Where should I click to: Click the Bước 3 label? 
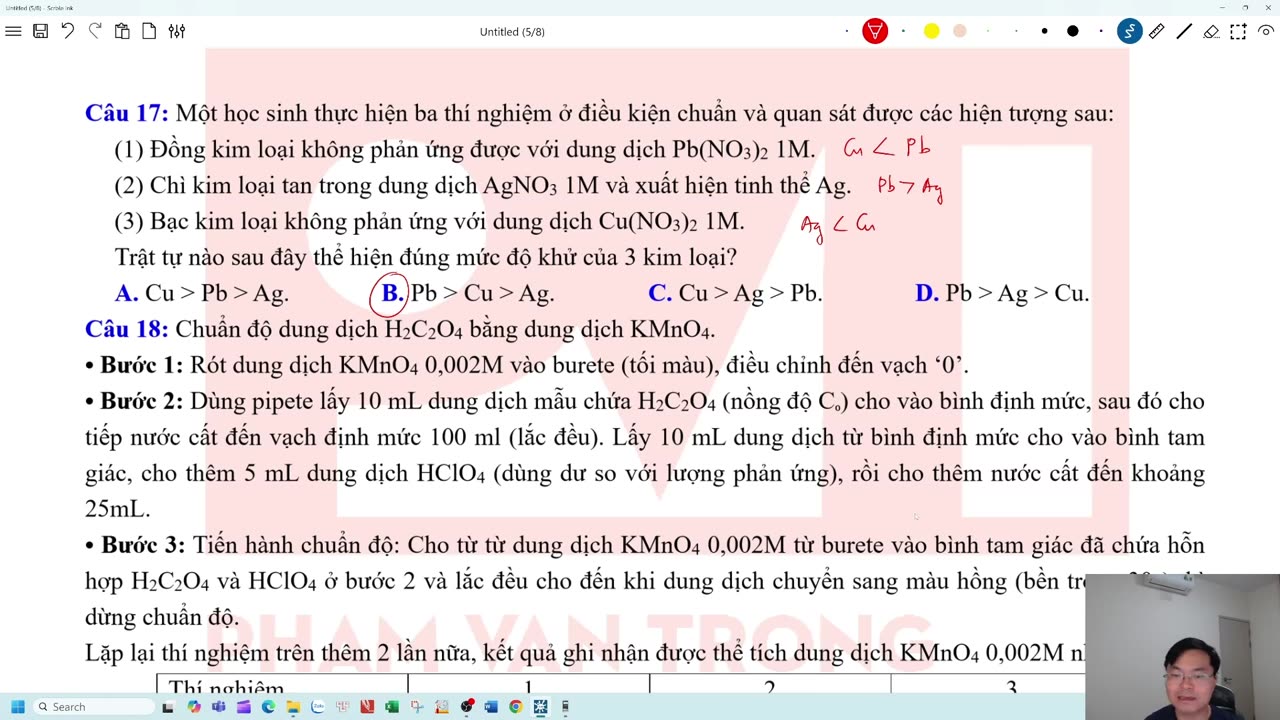click(143, 545)
